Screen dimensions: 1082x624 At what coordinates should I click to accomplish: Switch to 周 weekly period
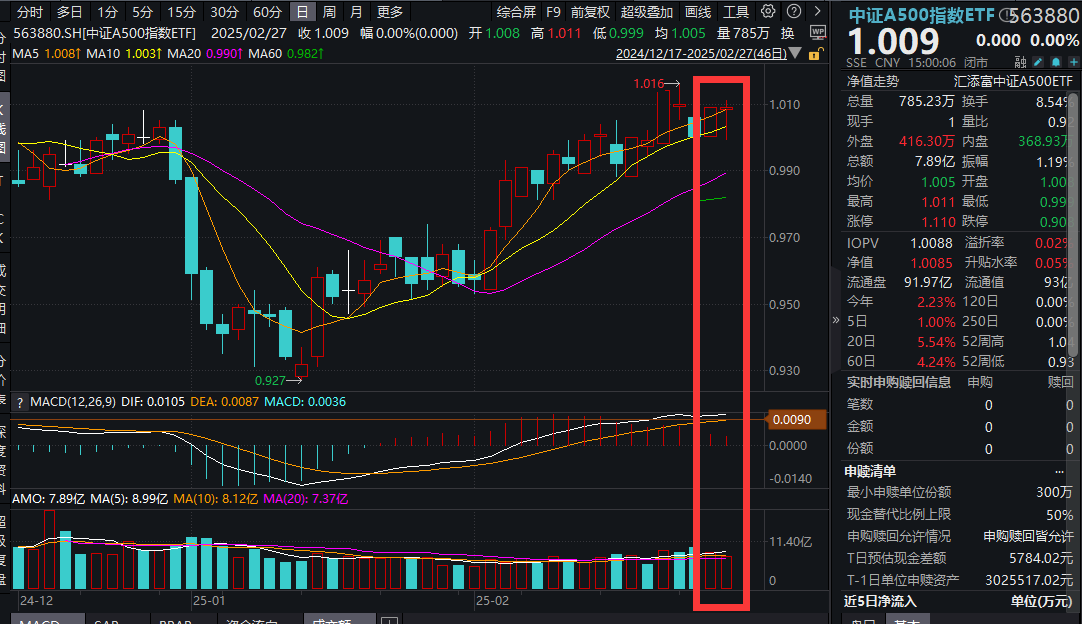coord(329,12)
